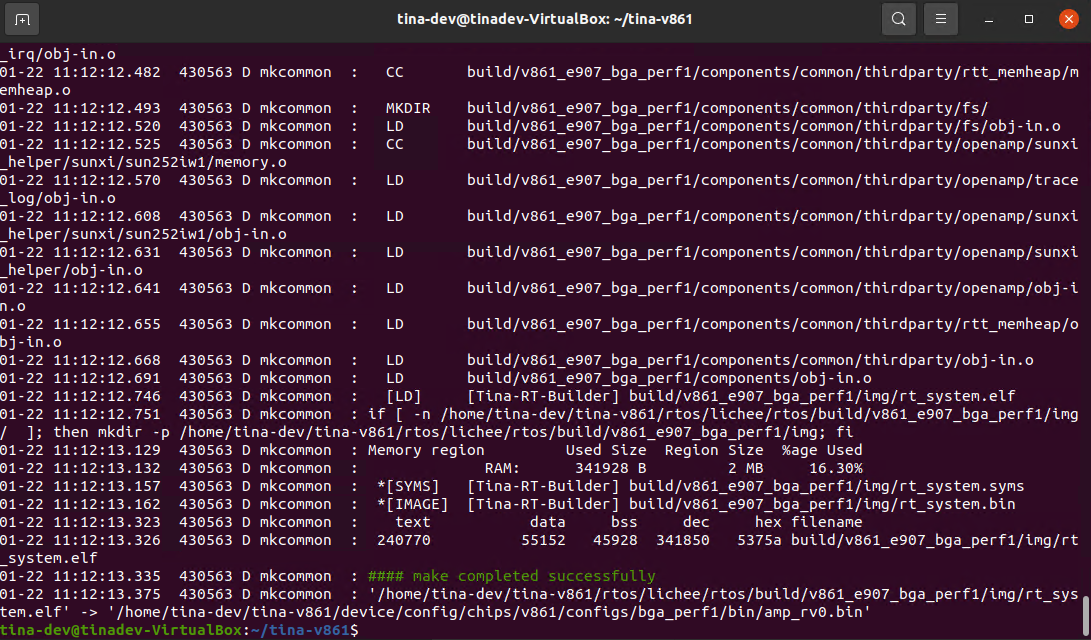Maximize the terminal window

pyautogui.click(x=1029, y=19)
